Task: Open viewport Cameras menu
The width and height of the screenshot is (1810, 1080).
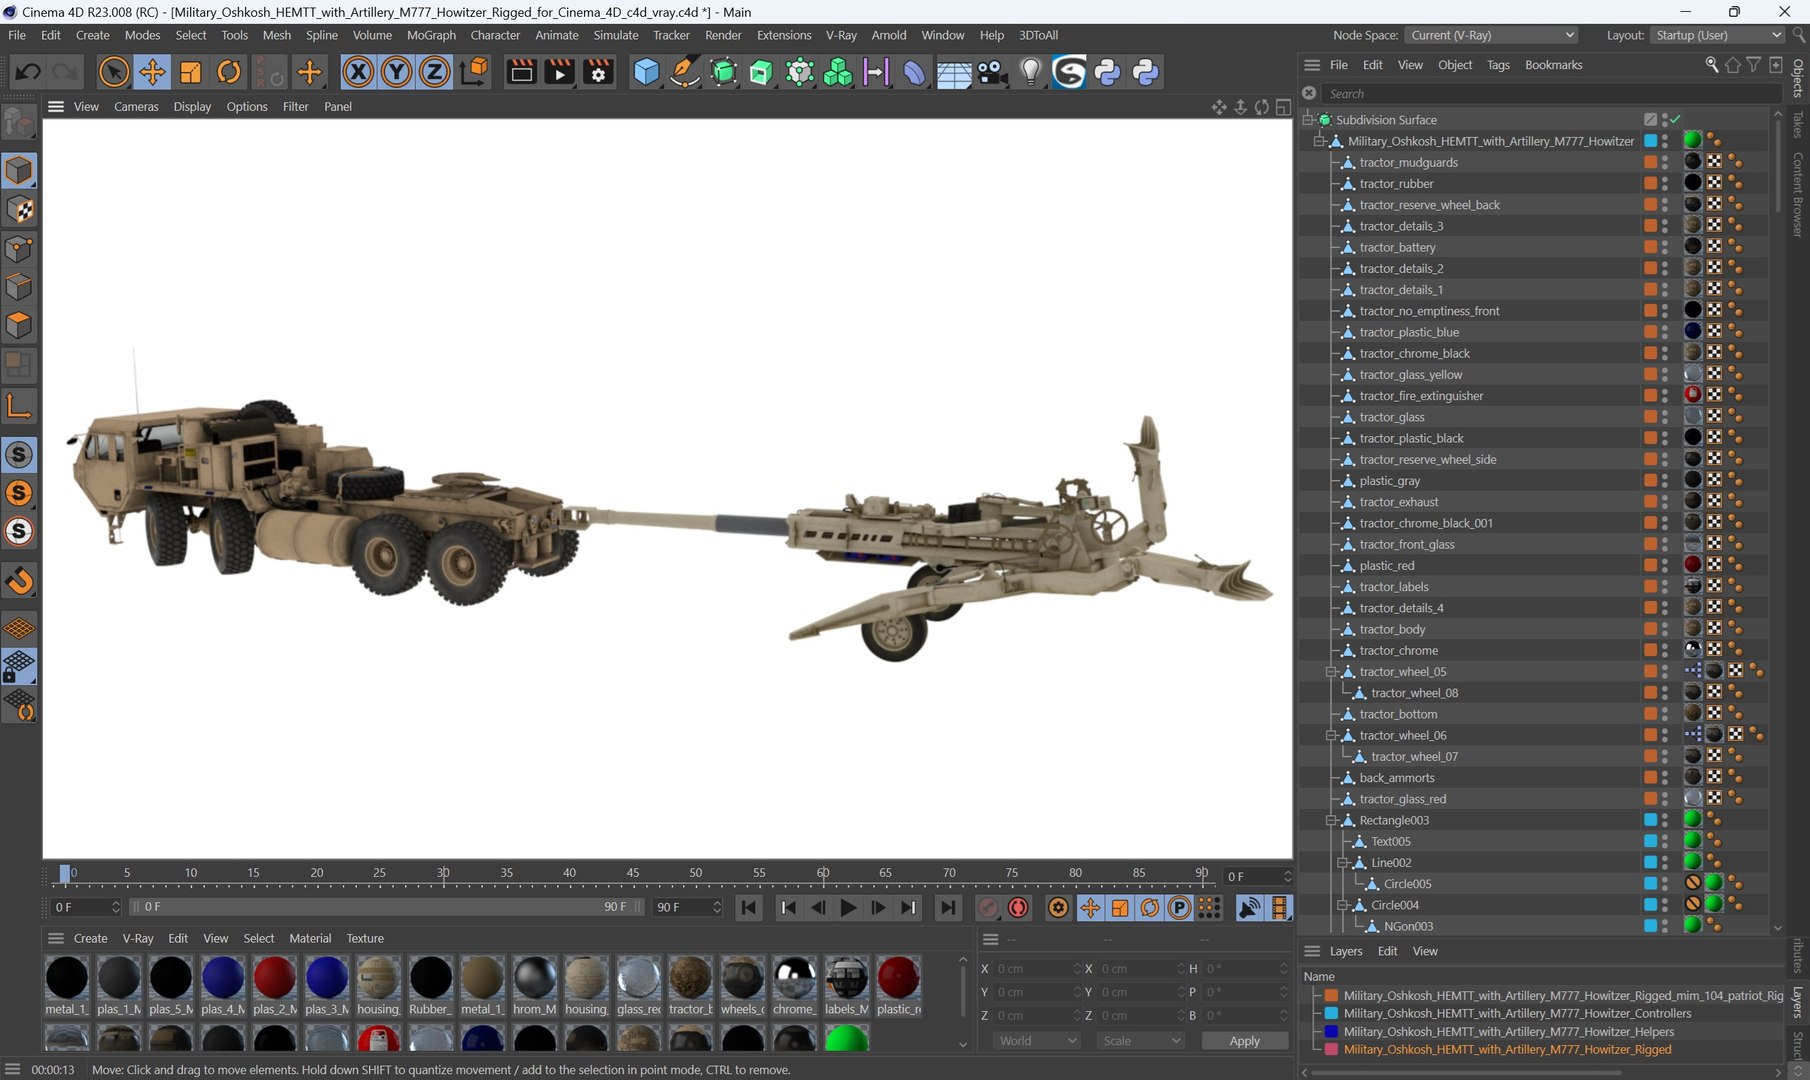Action: pyautogui.click(x=136, y=106)
